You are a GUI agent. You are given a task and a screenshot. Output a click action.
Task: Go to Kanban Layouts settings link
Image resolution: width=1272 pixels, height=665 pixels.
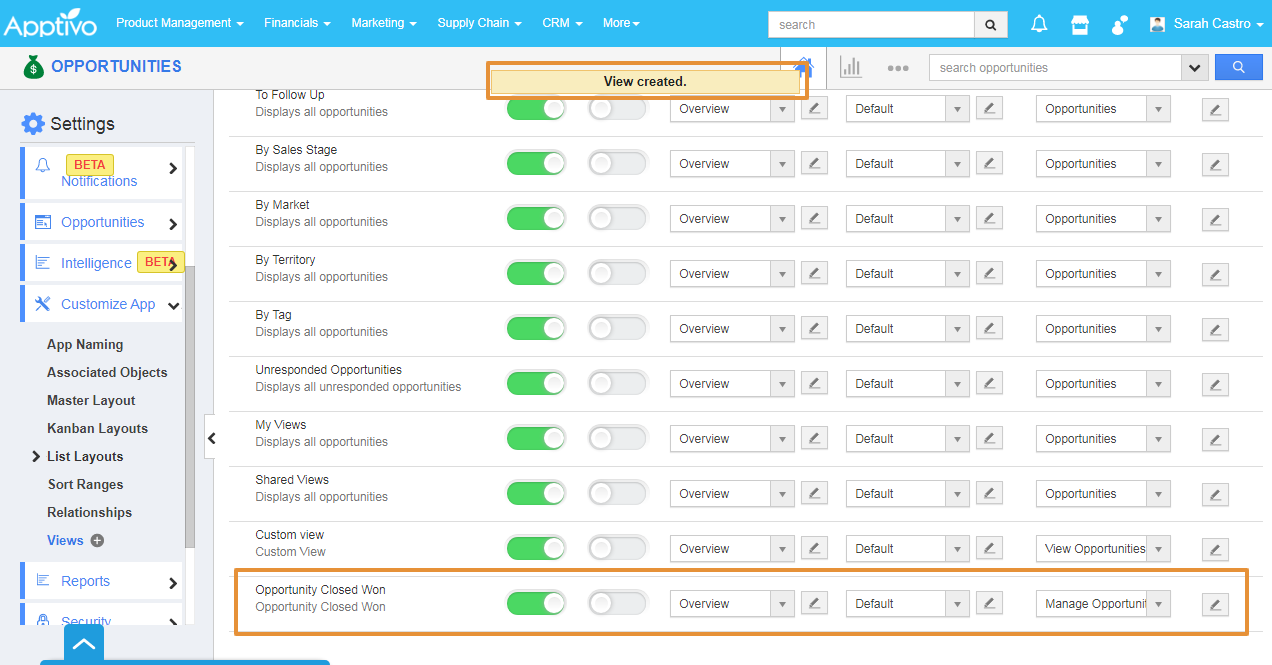point(97,428)
